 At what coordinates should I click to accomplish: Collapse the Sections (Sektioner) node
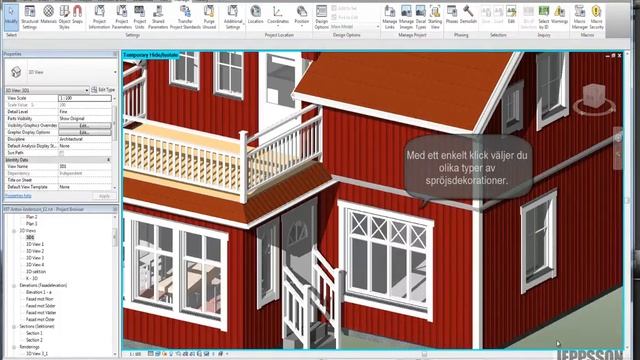coord(14,327)
